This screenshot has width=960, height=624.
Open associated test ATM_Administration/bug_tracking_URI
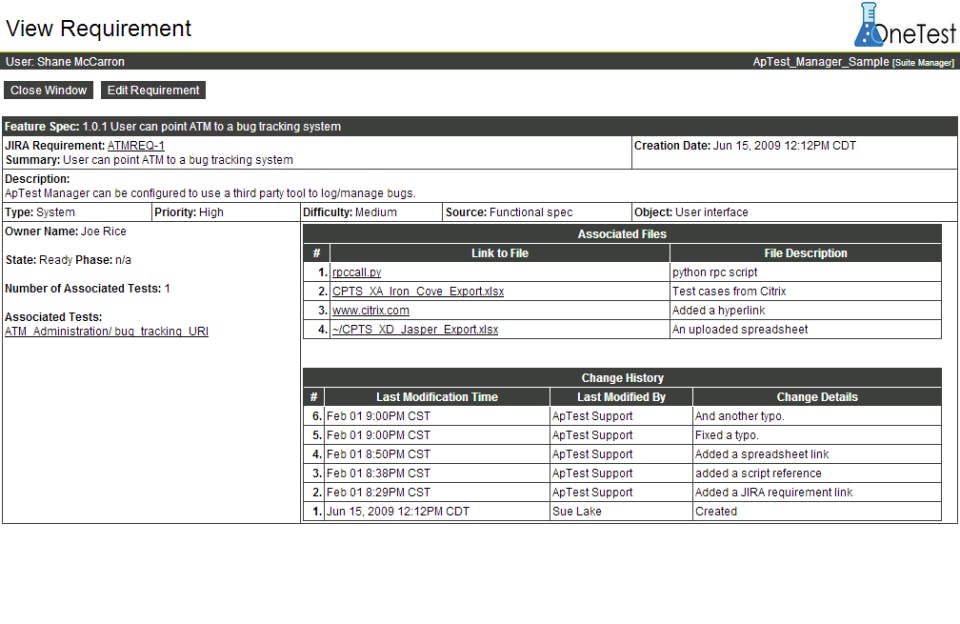[x=107, y=331]
